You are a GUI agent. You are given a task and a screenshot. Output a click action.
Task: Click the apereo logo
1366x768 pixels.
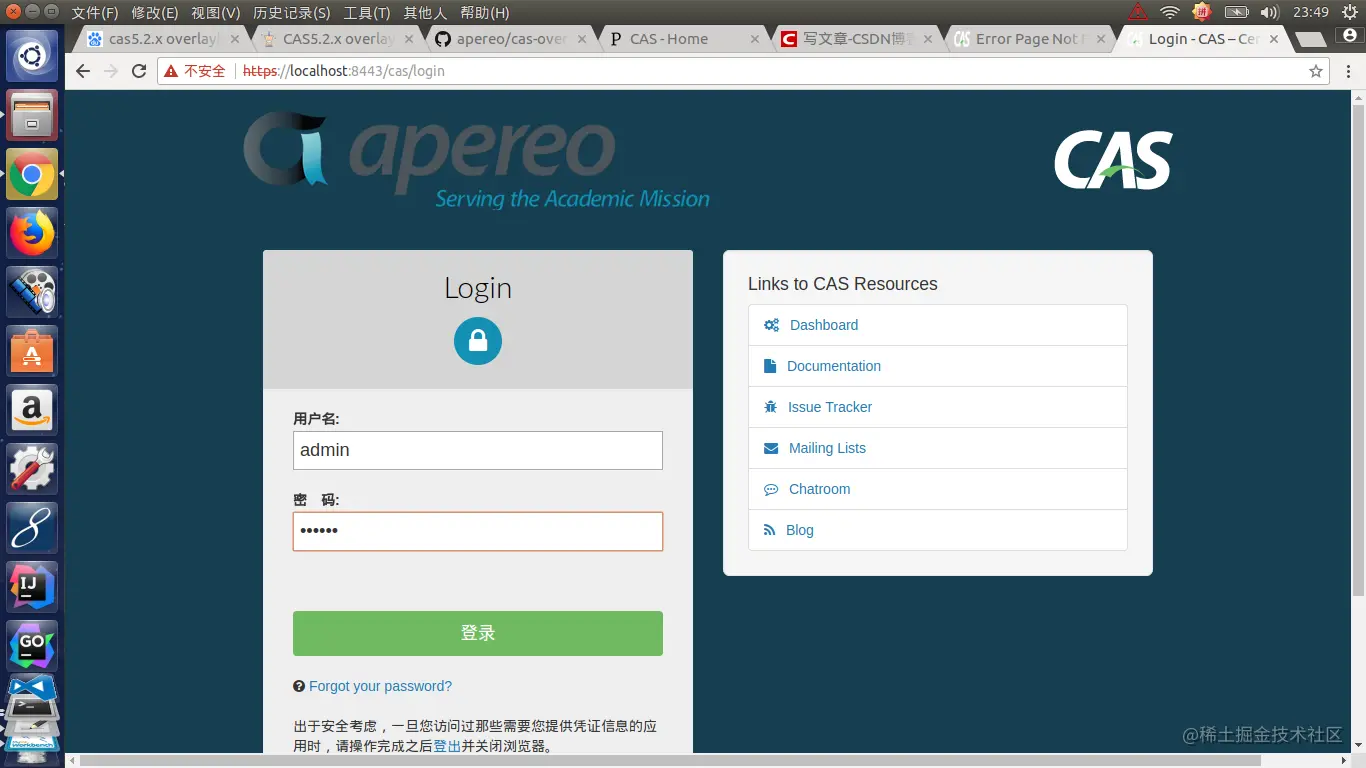pyautogui.click(x=477, y=159)
